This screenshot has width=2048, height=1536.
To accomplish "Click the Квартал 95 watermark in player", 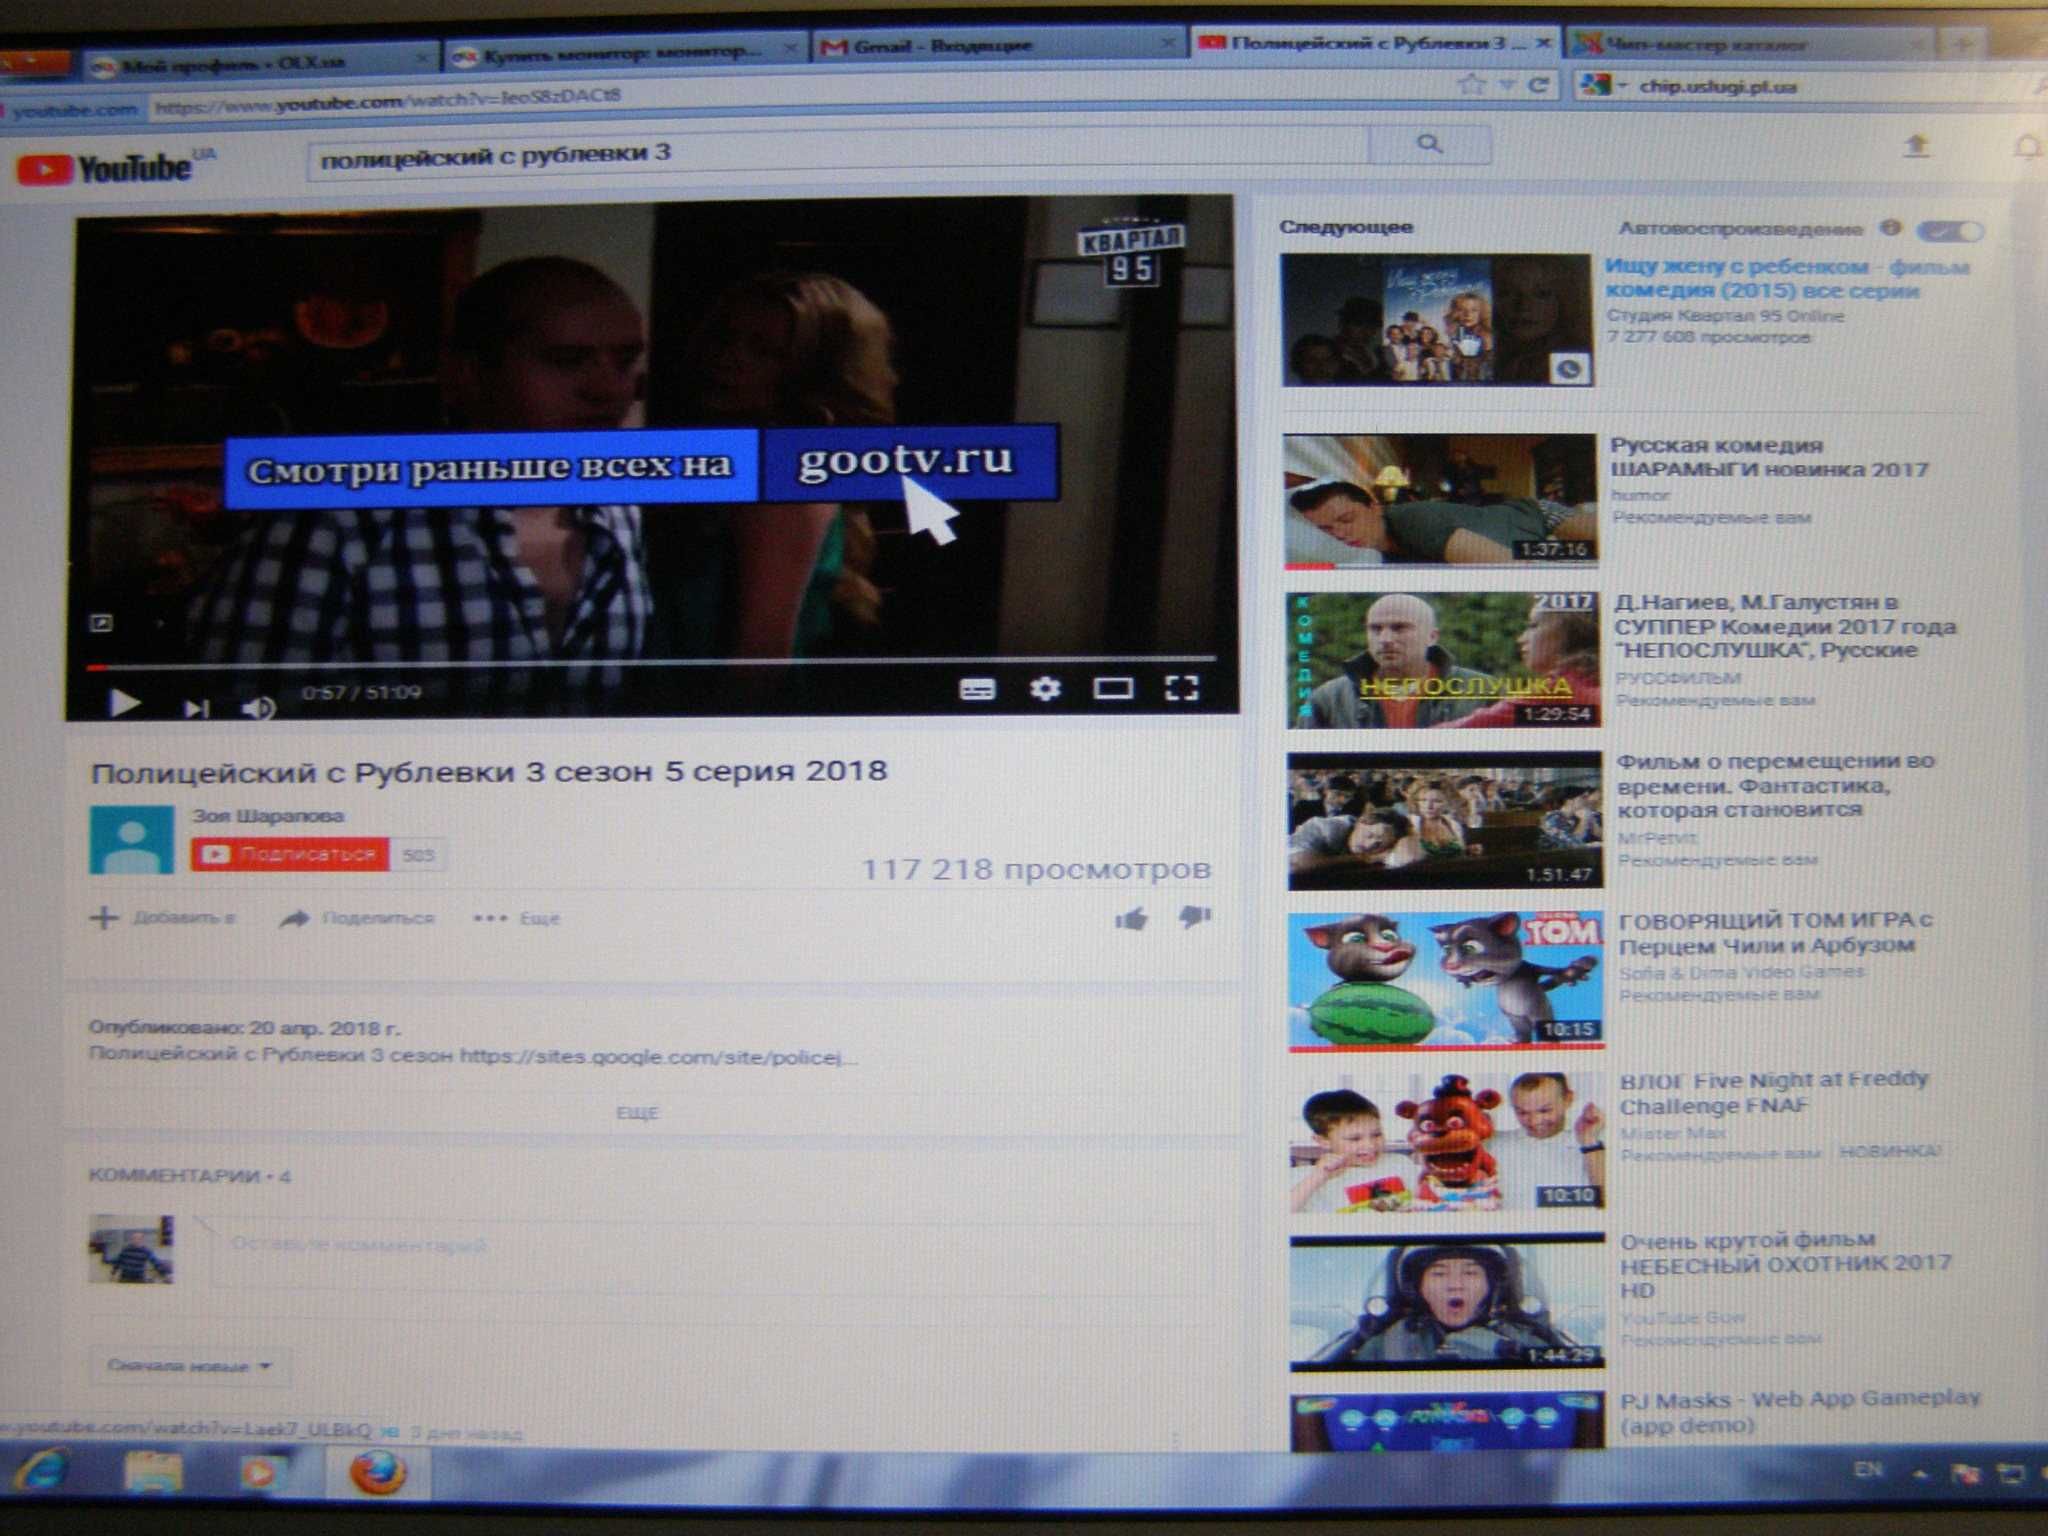I will pyautogui.click(x=1131, y=253).
